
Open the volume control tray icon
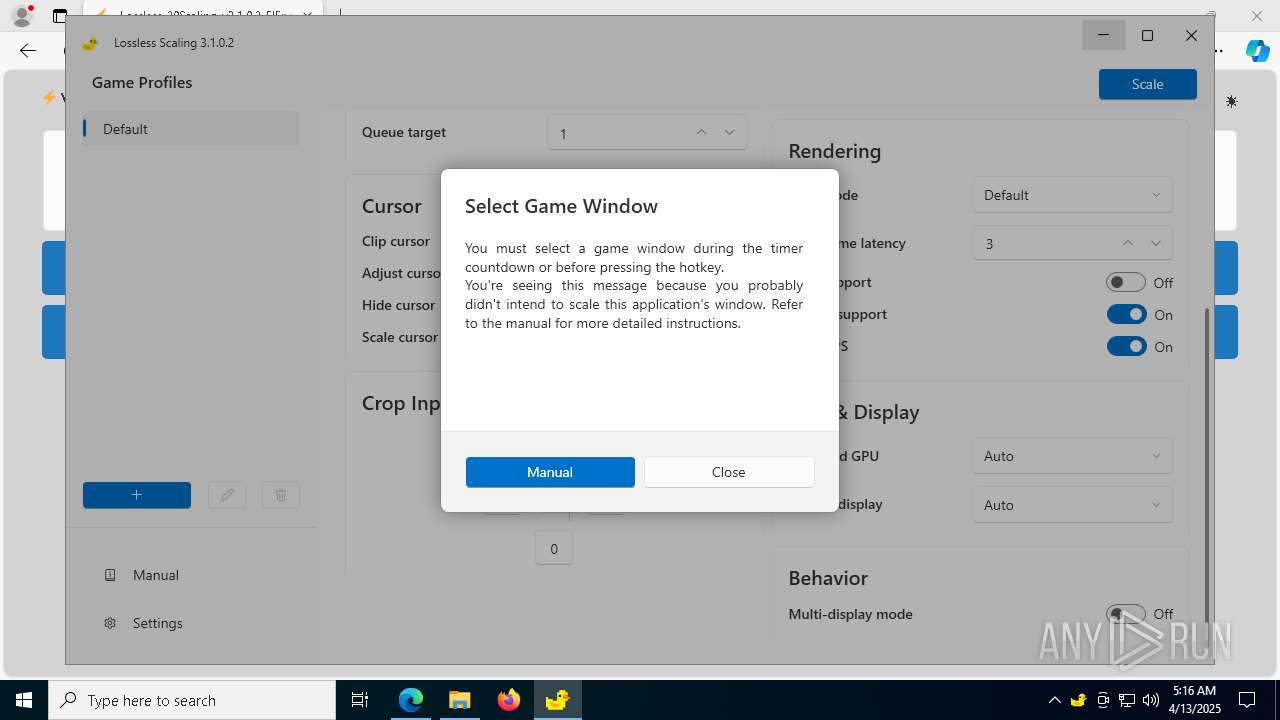1151,700
